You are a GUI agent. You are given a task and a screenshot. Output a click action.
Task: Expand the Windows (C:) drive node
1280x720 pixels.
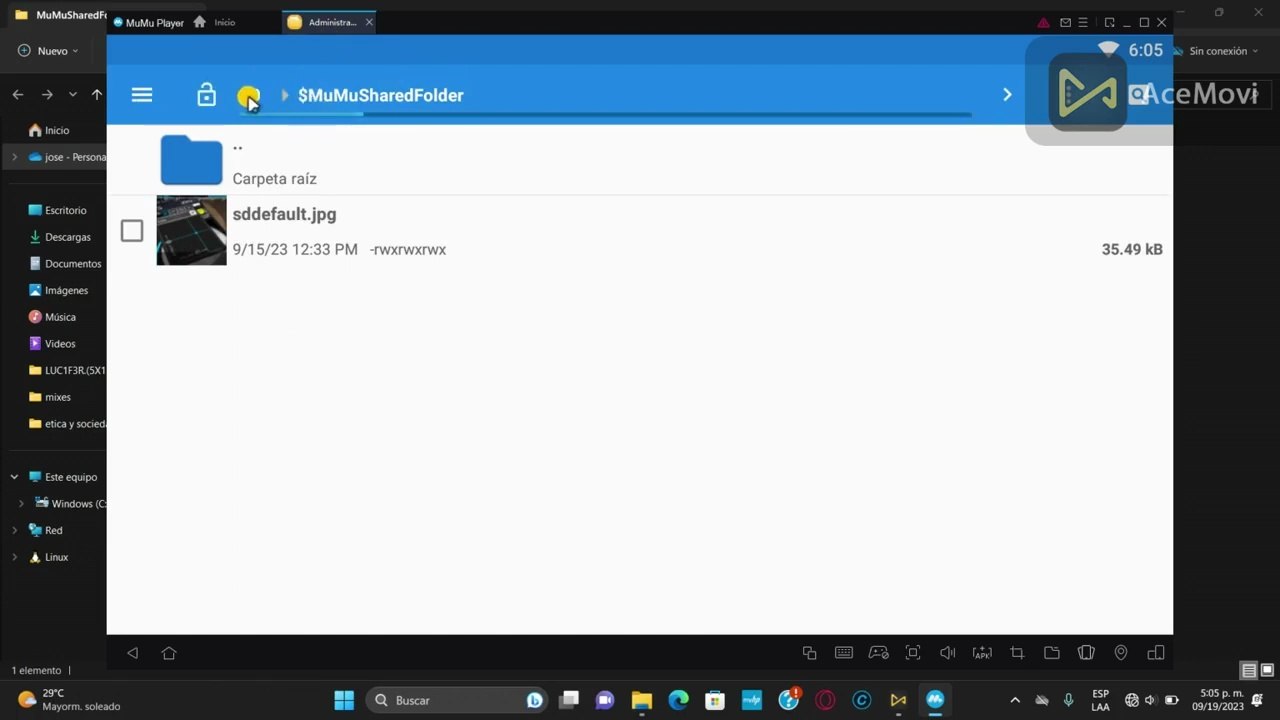[x=21, y=504]
